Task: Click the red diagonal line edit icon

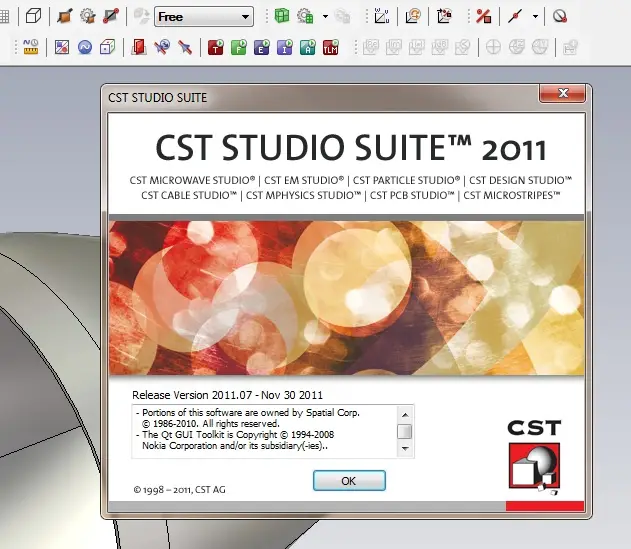Action: [x=111, y=17]
